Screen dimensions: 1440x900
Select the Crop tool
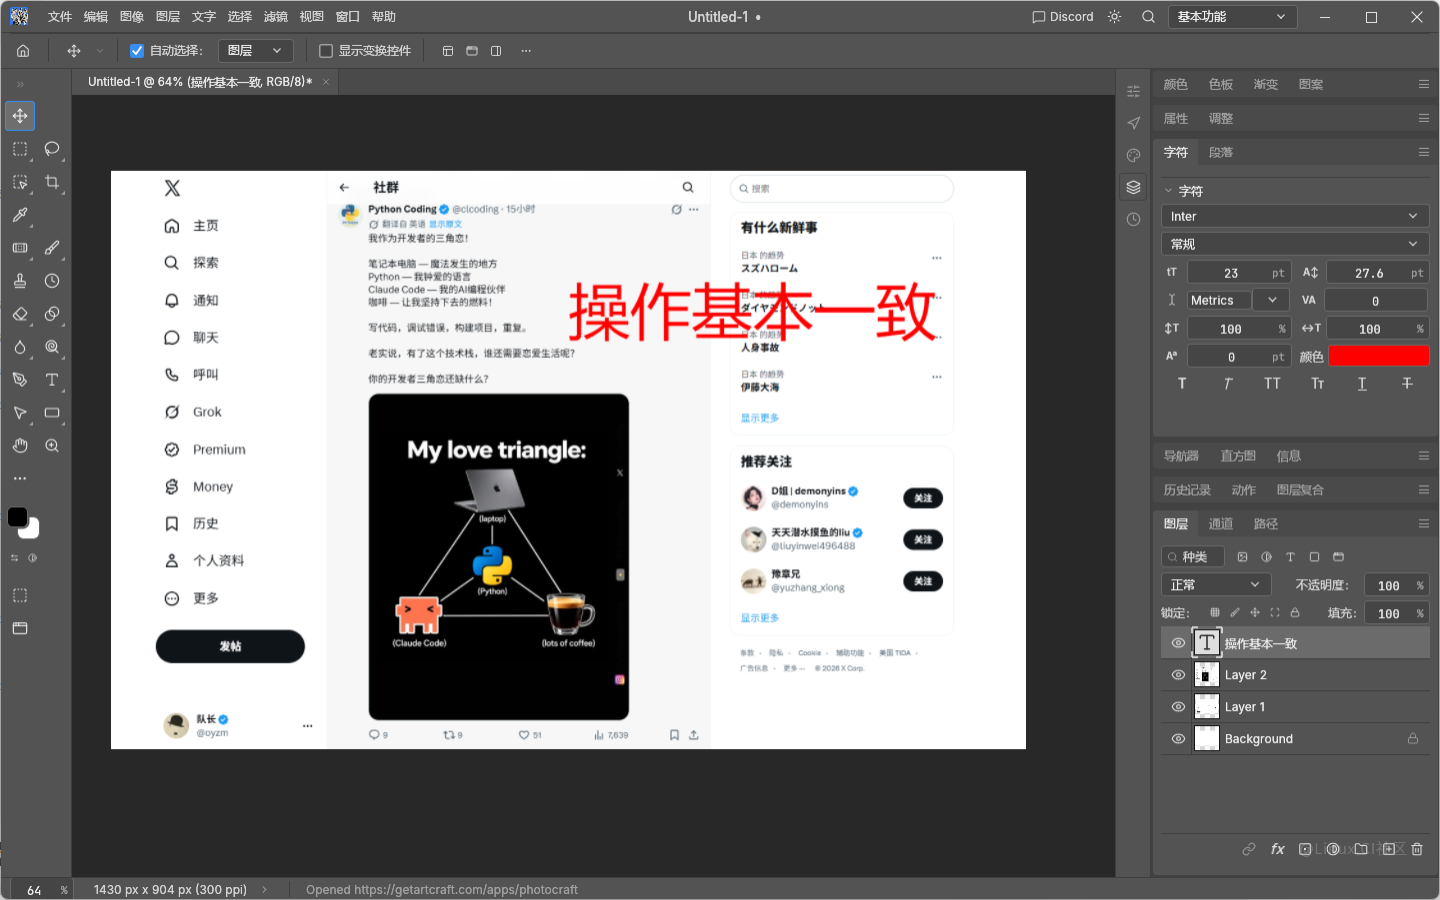pos(52,182)
